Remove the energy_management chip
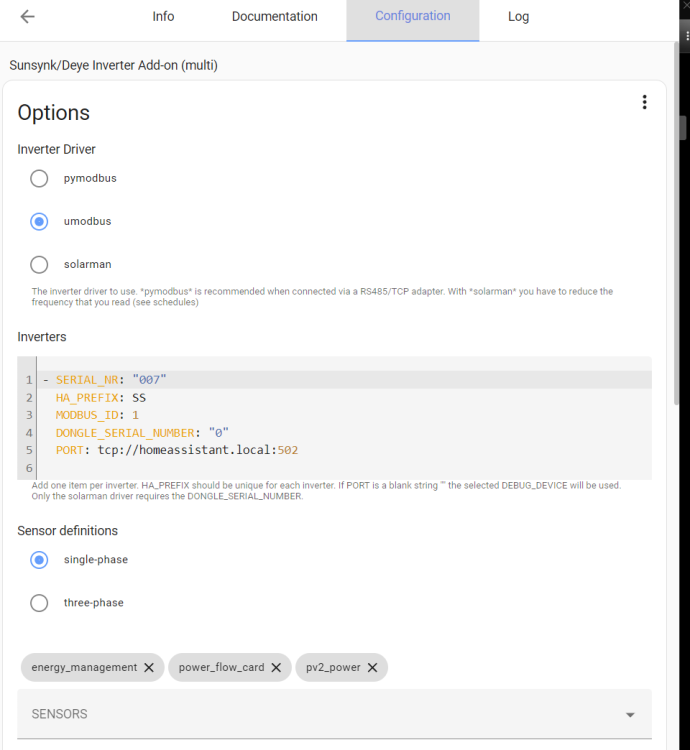690x750 pixels. point(149,667)
